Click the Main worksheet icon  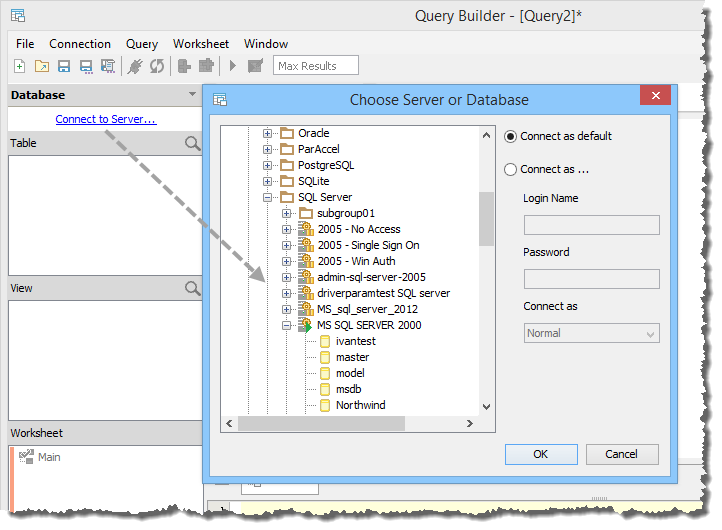point(26,457)
